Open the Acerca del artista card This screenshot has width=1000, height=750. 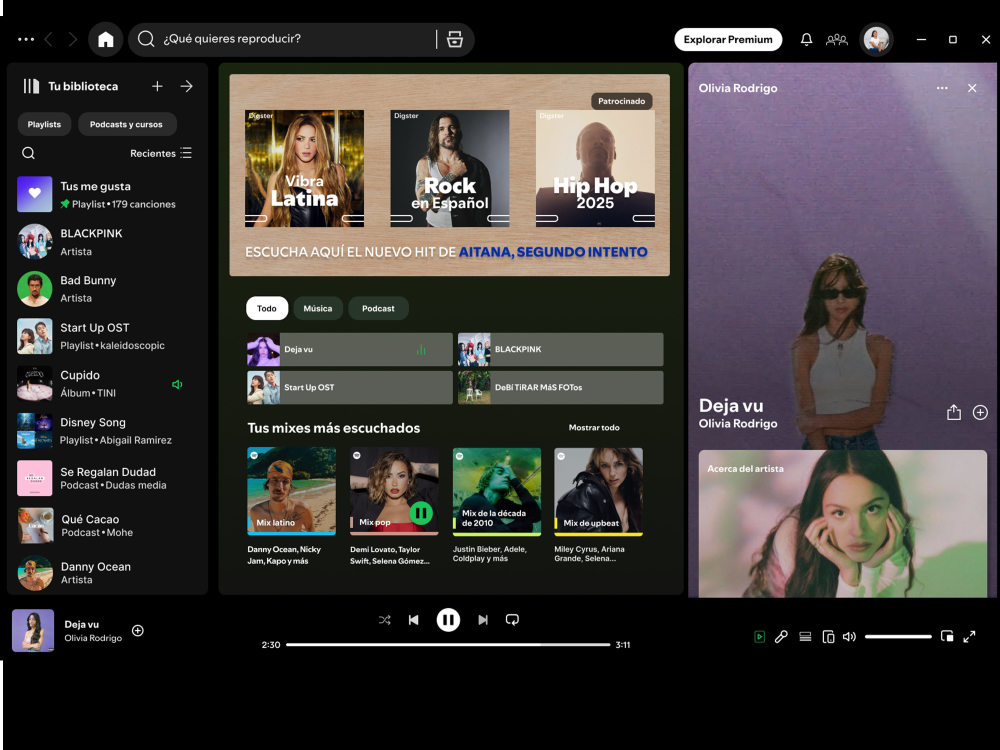[842, 524]
